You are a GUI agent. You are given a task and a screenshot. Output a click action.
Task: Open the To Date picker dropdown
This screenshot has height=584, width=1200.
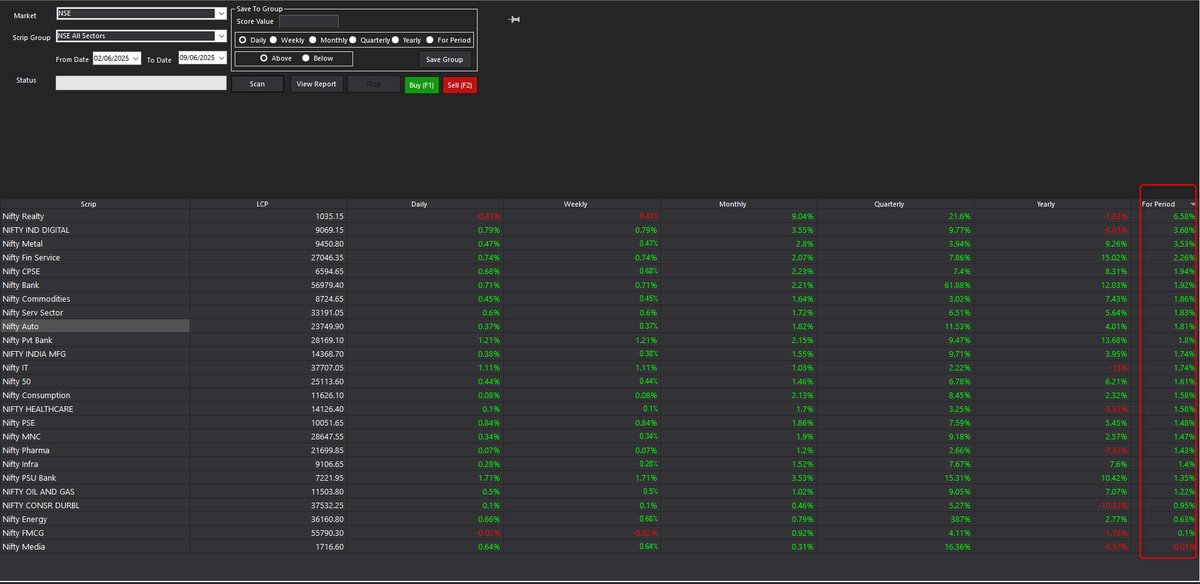(222, 59)
